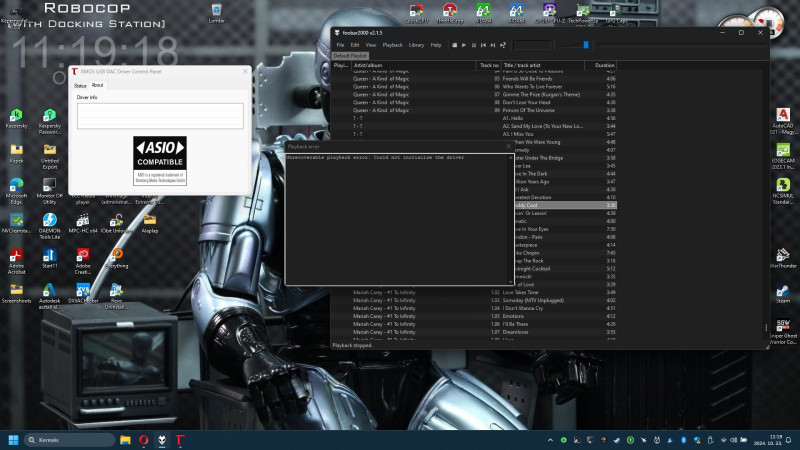This screenshot has height=450, width=800.
Task: Click the foobar2000 seek bar
Action: [x=681, y=45]
